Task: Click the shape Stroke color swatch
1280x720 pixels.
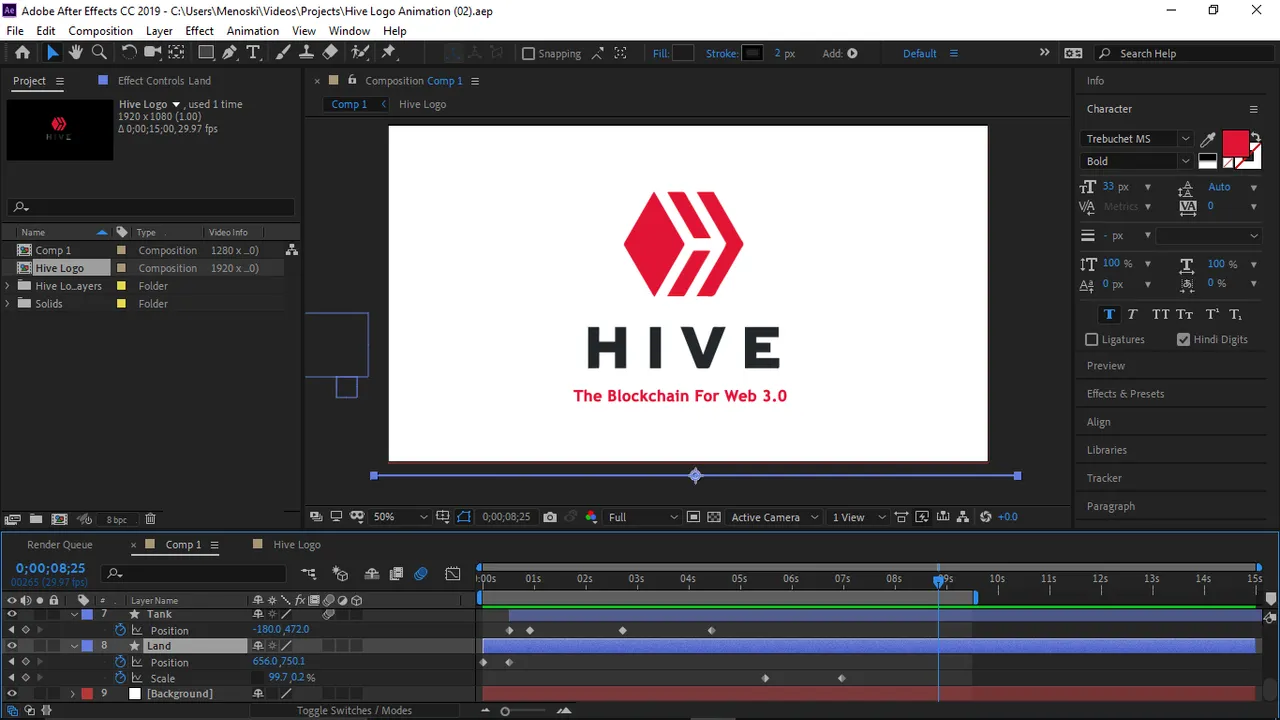Action: [x=752, y=53]
